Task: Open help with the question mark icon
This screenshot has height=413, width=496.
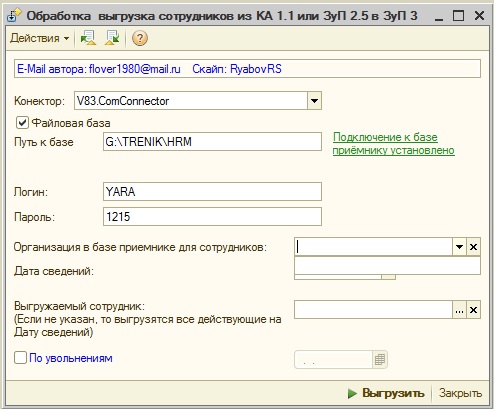Action: pyautogui.click(x=140, y=38)
